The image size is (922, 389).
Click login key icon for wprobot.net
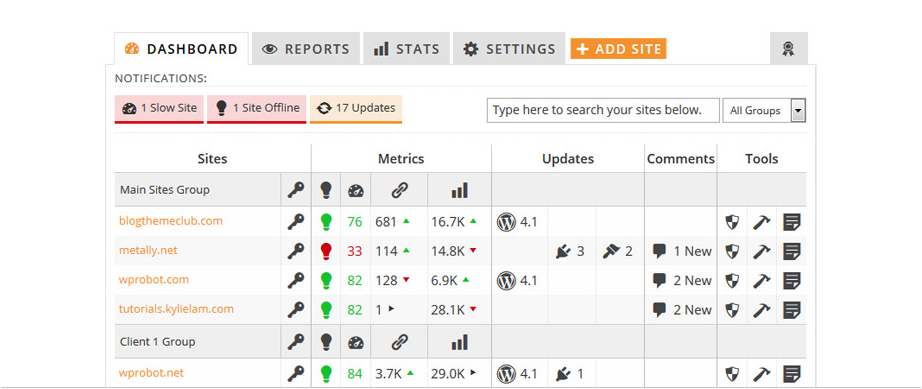pos(296,374)
